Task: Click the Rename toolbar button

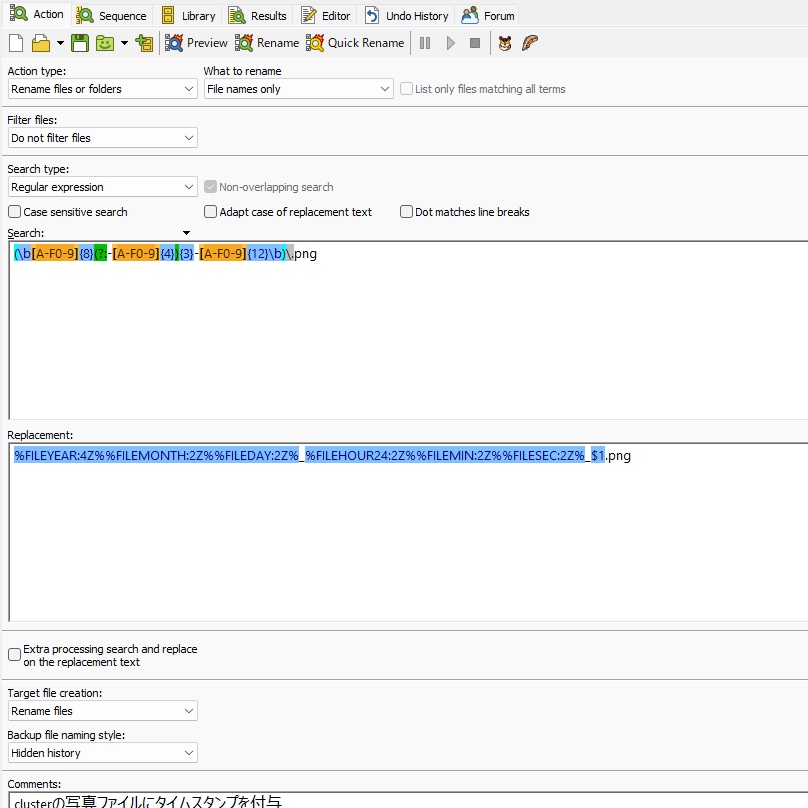Action: coord(267,43)
